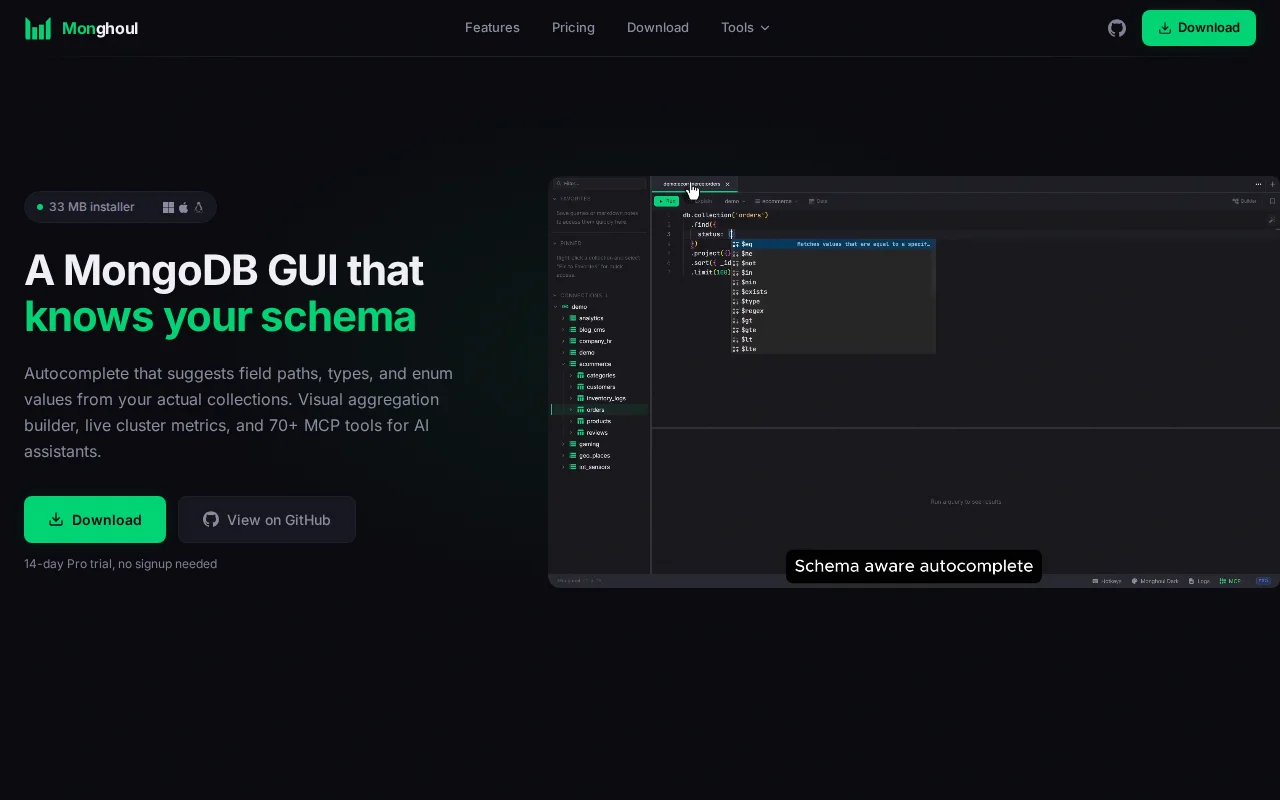Collapse the ecommerce database node
This screenshot has width=1280, height=800.
tap(563, 364)
